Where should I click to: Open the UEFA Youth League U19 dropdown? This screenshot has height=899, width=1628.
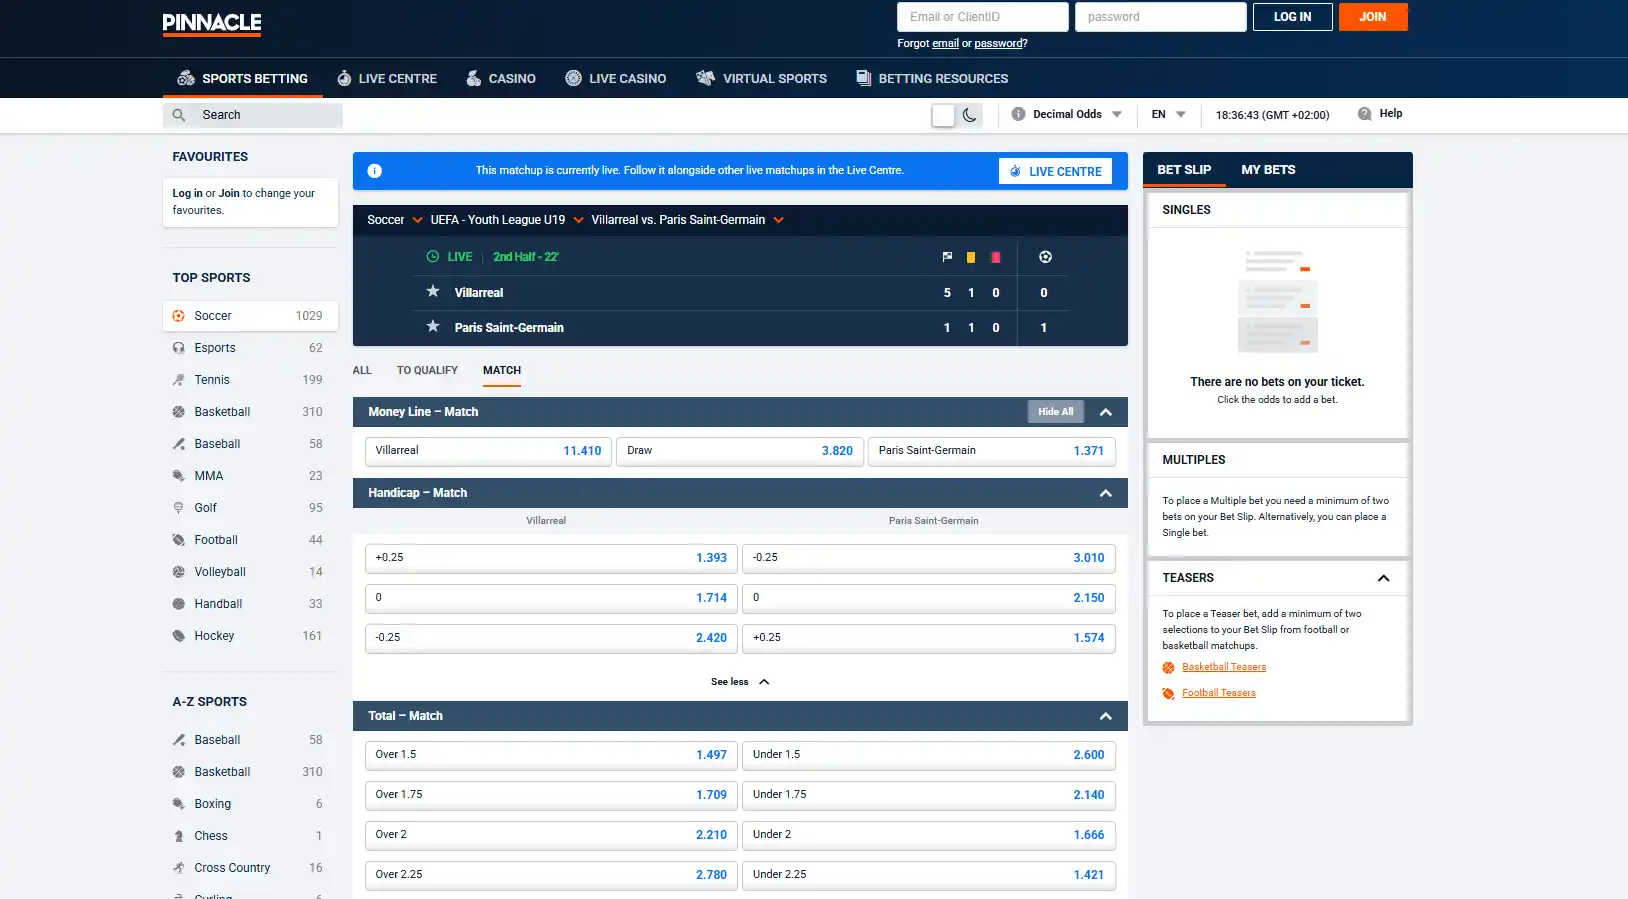point(507,220)
